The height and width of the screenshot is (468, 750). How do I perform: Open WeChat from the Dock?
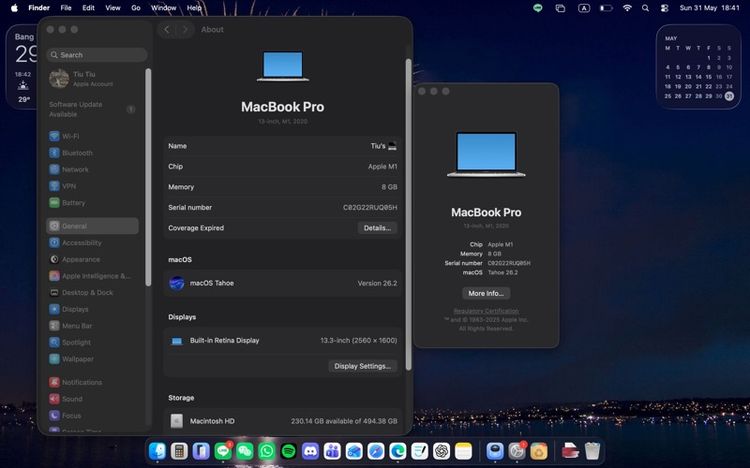(245, 451)
